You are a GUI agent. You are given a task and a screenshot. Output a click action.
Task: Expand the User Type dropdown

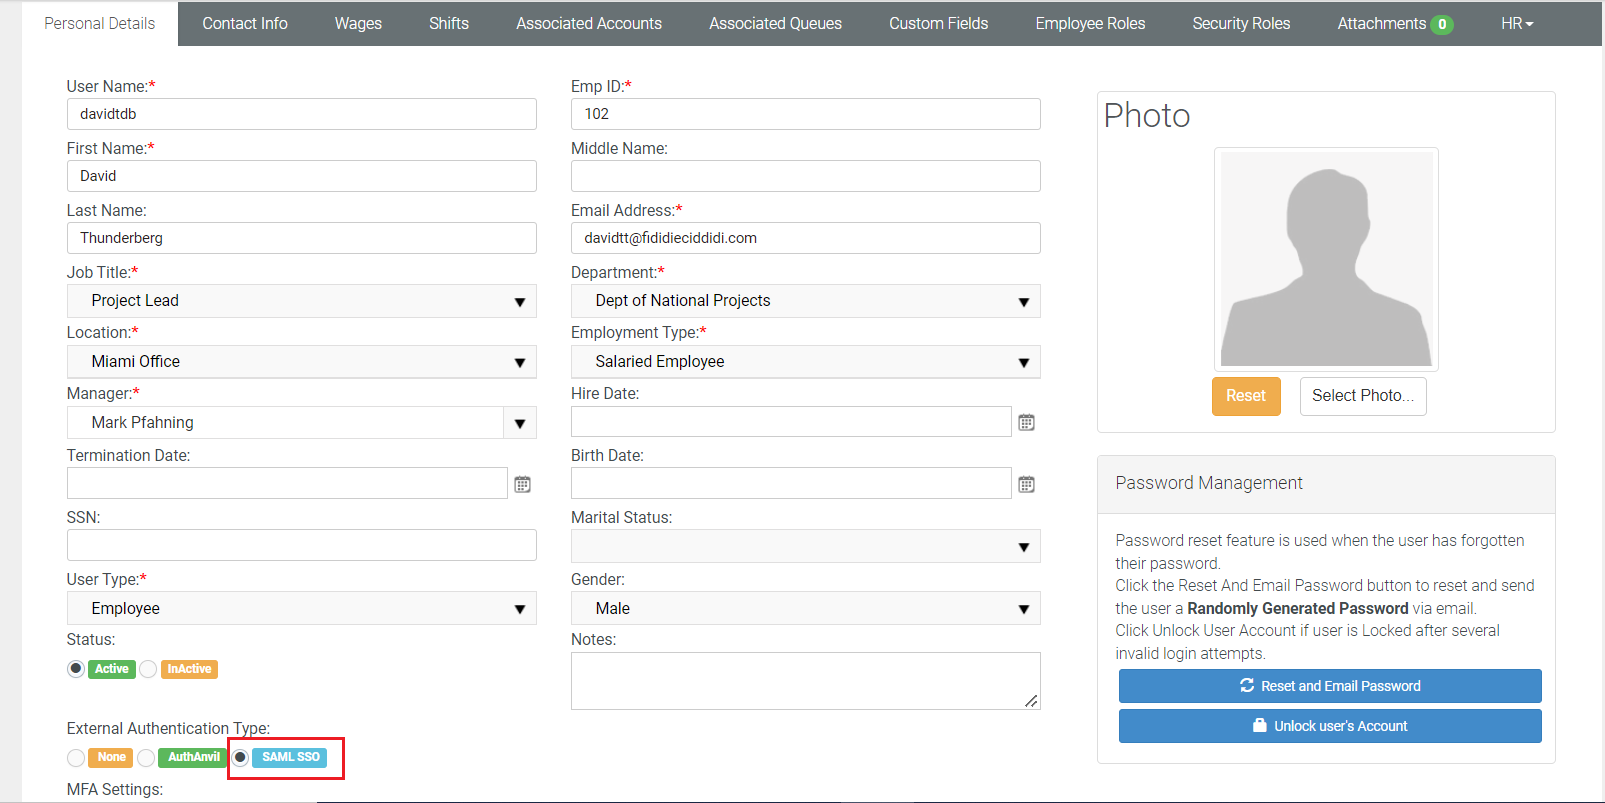(302, 608)
